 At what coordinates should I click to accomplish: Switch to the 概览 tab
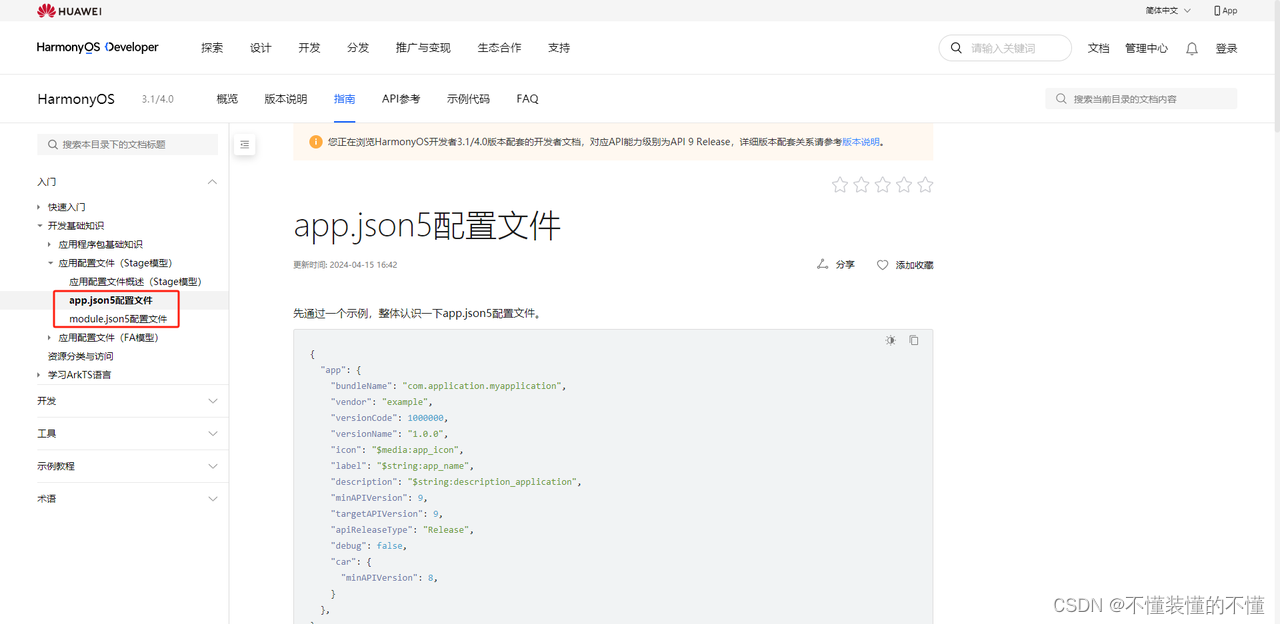click(x=227, y=99)
